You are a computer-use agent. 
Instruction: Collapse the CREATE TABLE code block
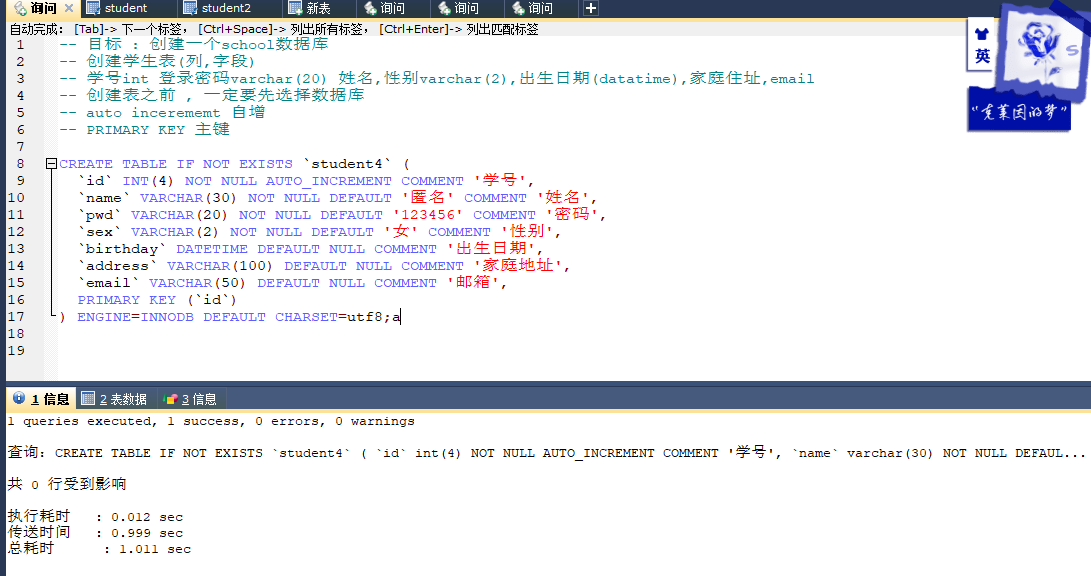coord(50,164)
